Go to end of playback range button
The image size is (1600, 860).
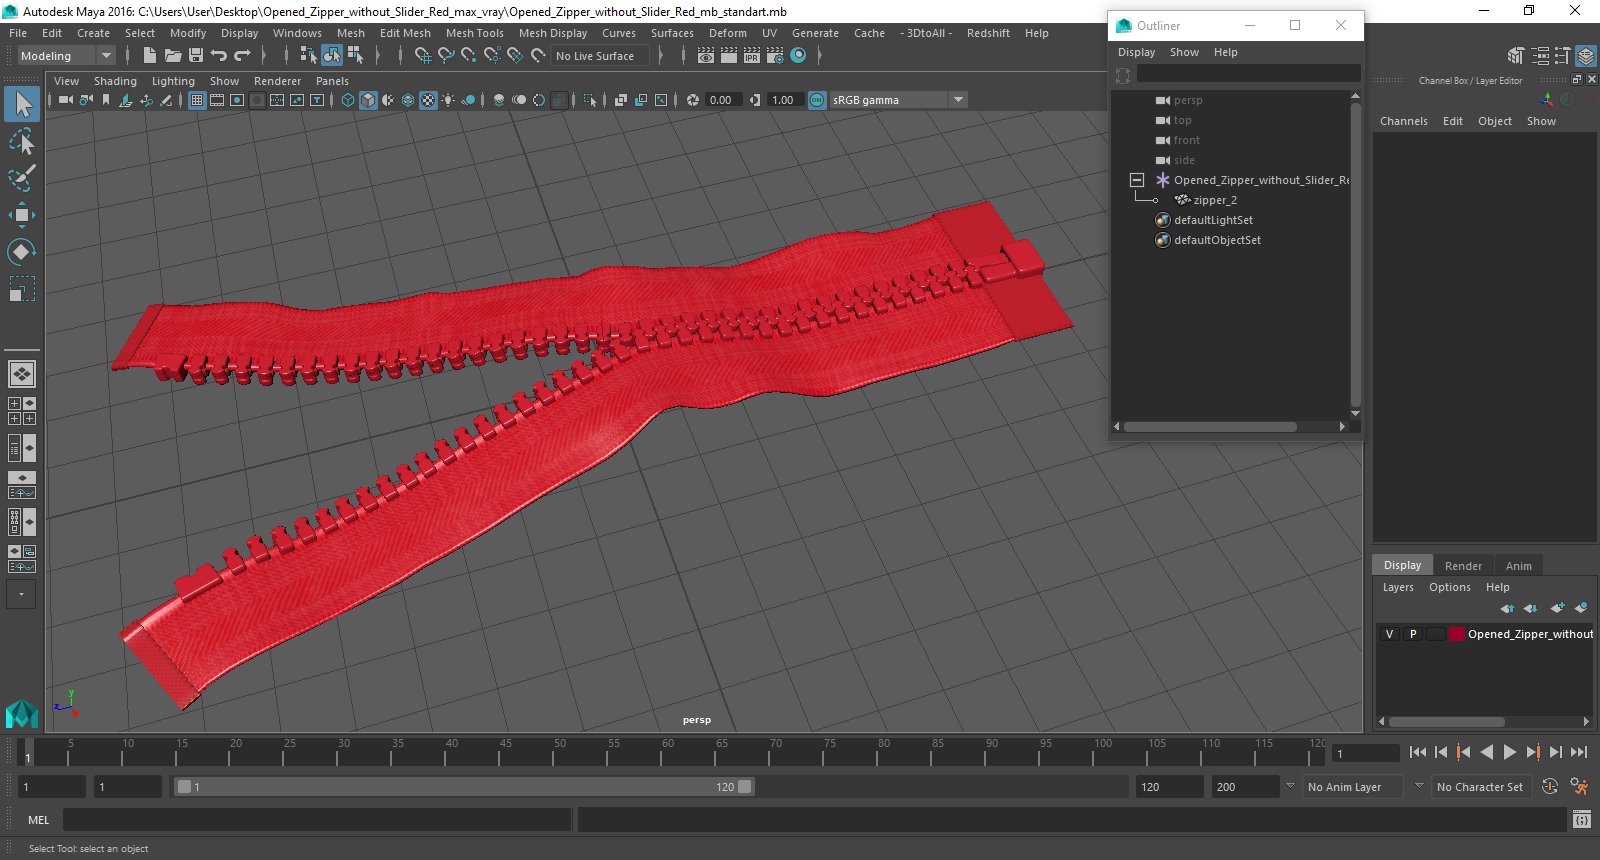click(1579, 752)
